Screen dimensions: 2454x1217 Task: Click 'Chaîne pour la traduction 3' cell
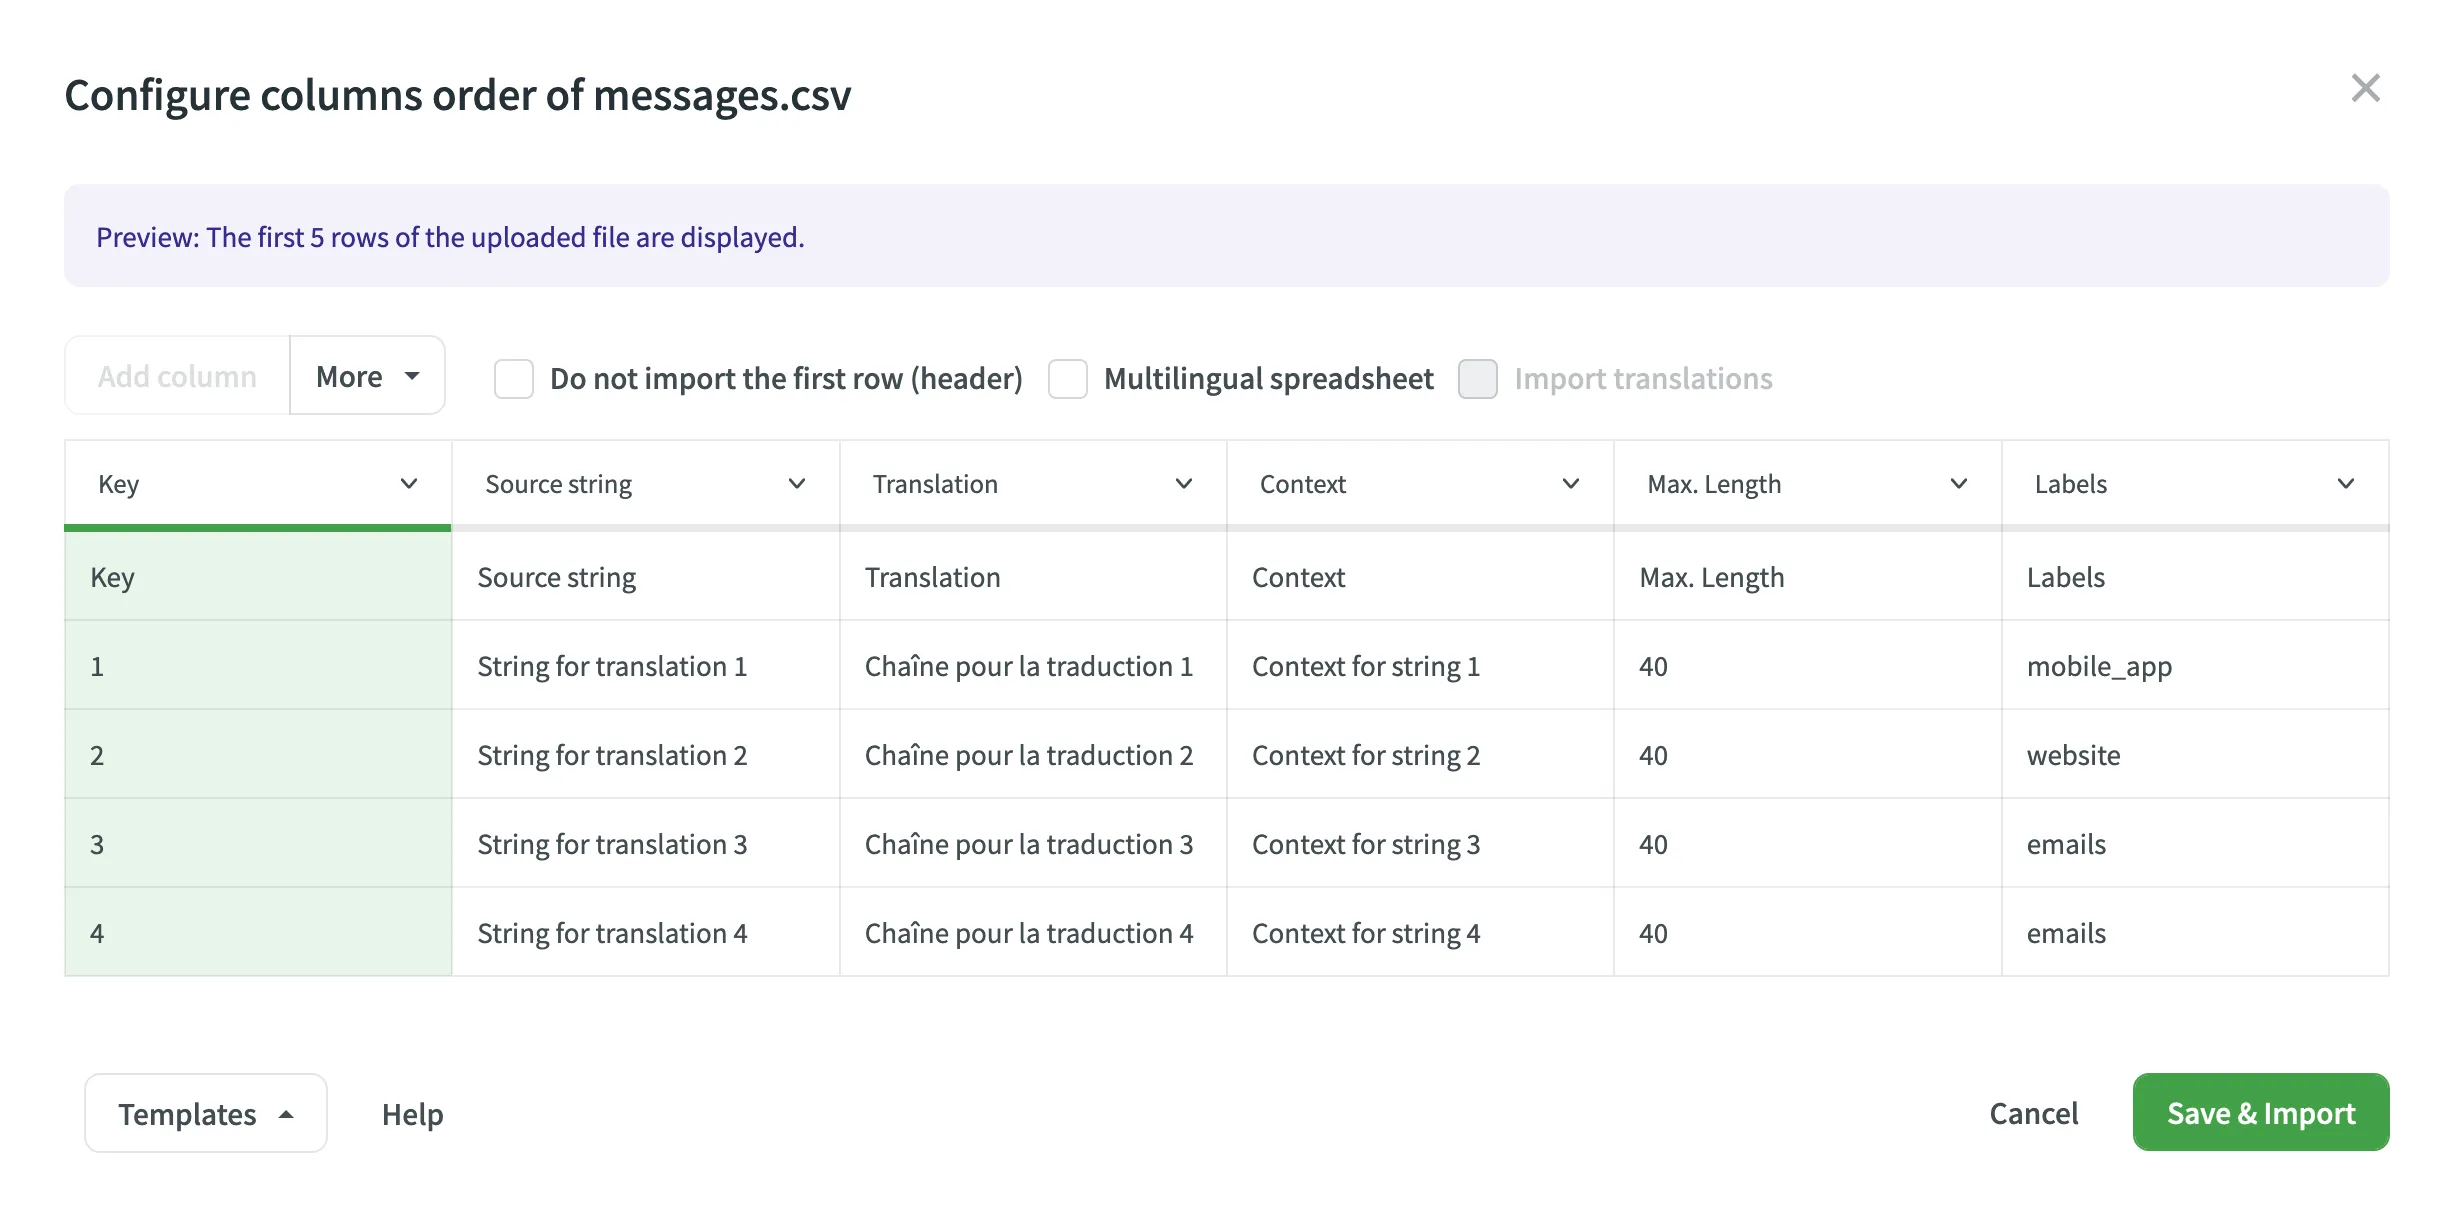tap(1033, 844)
